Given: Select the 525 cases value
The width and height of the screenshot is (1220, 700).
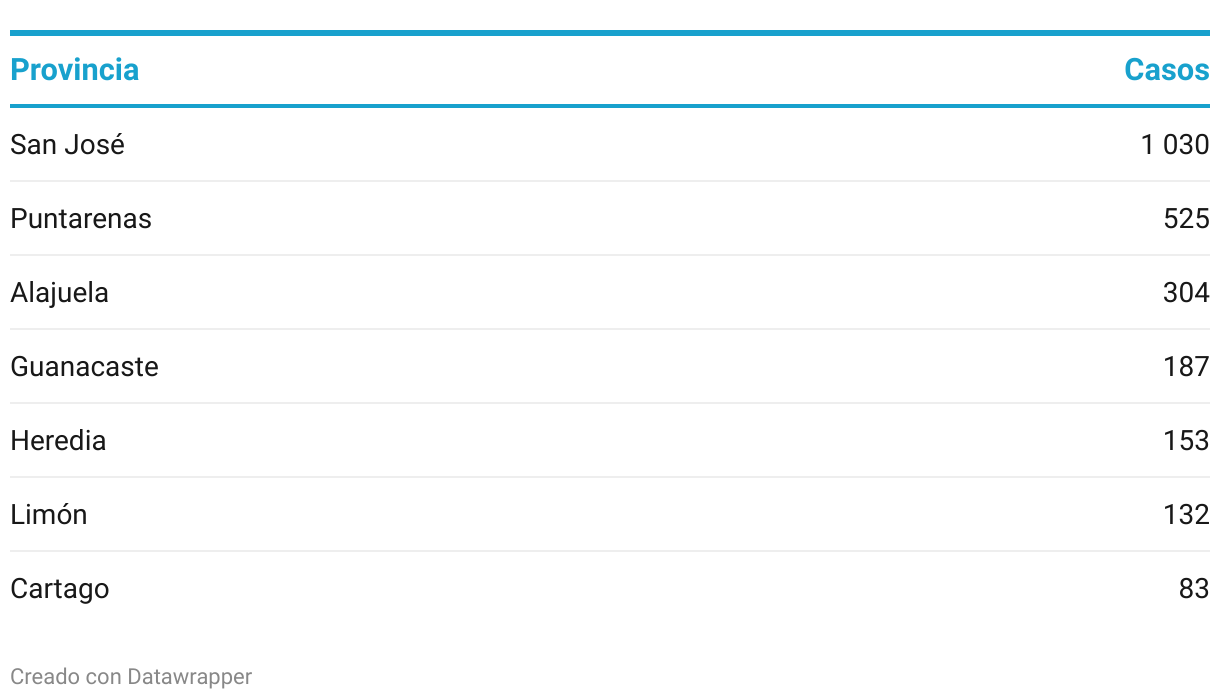Looking at the screenshot, I should coord(1186,219).
